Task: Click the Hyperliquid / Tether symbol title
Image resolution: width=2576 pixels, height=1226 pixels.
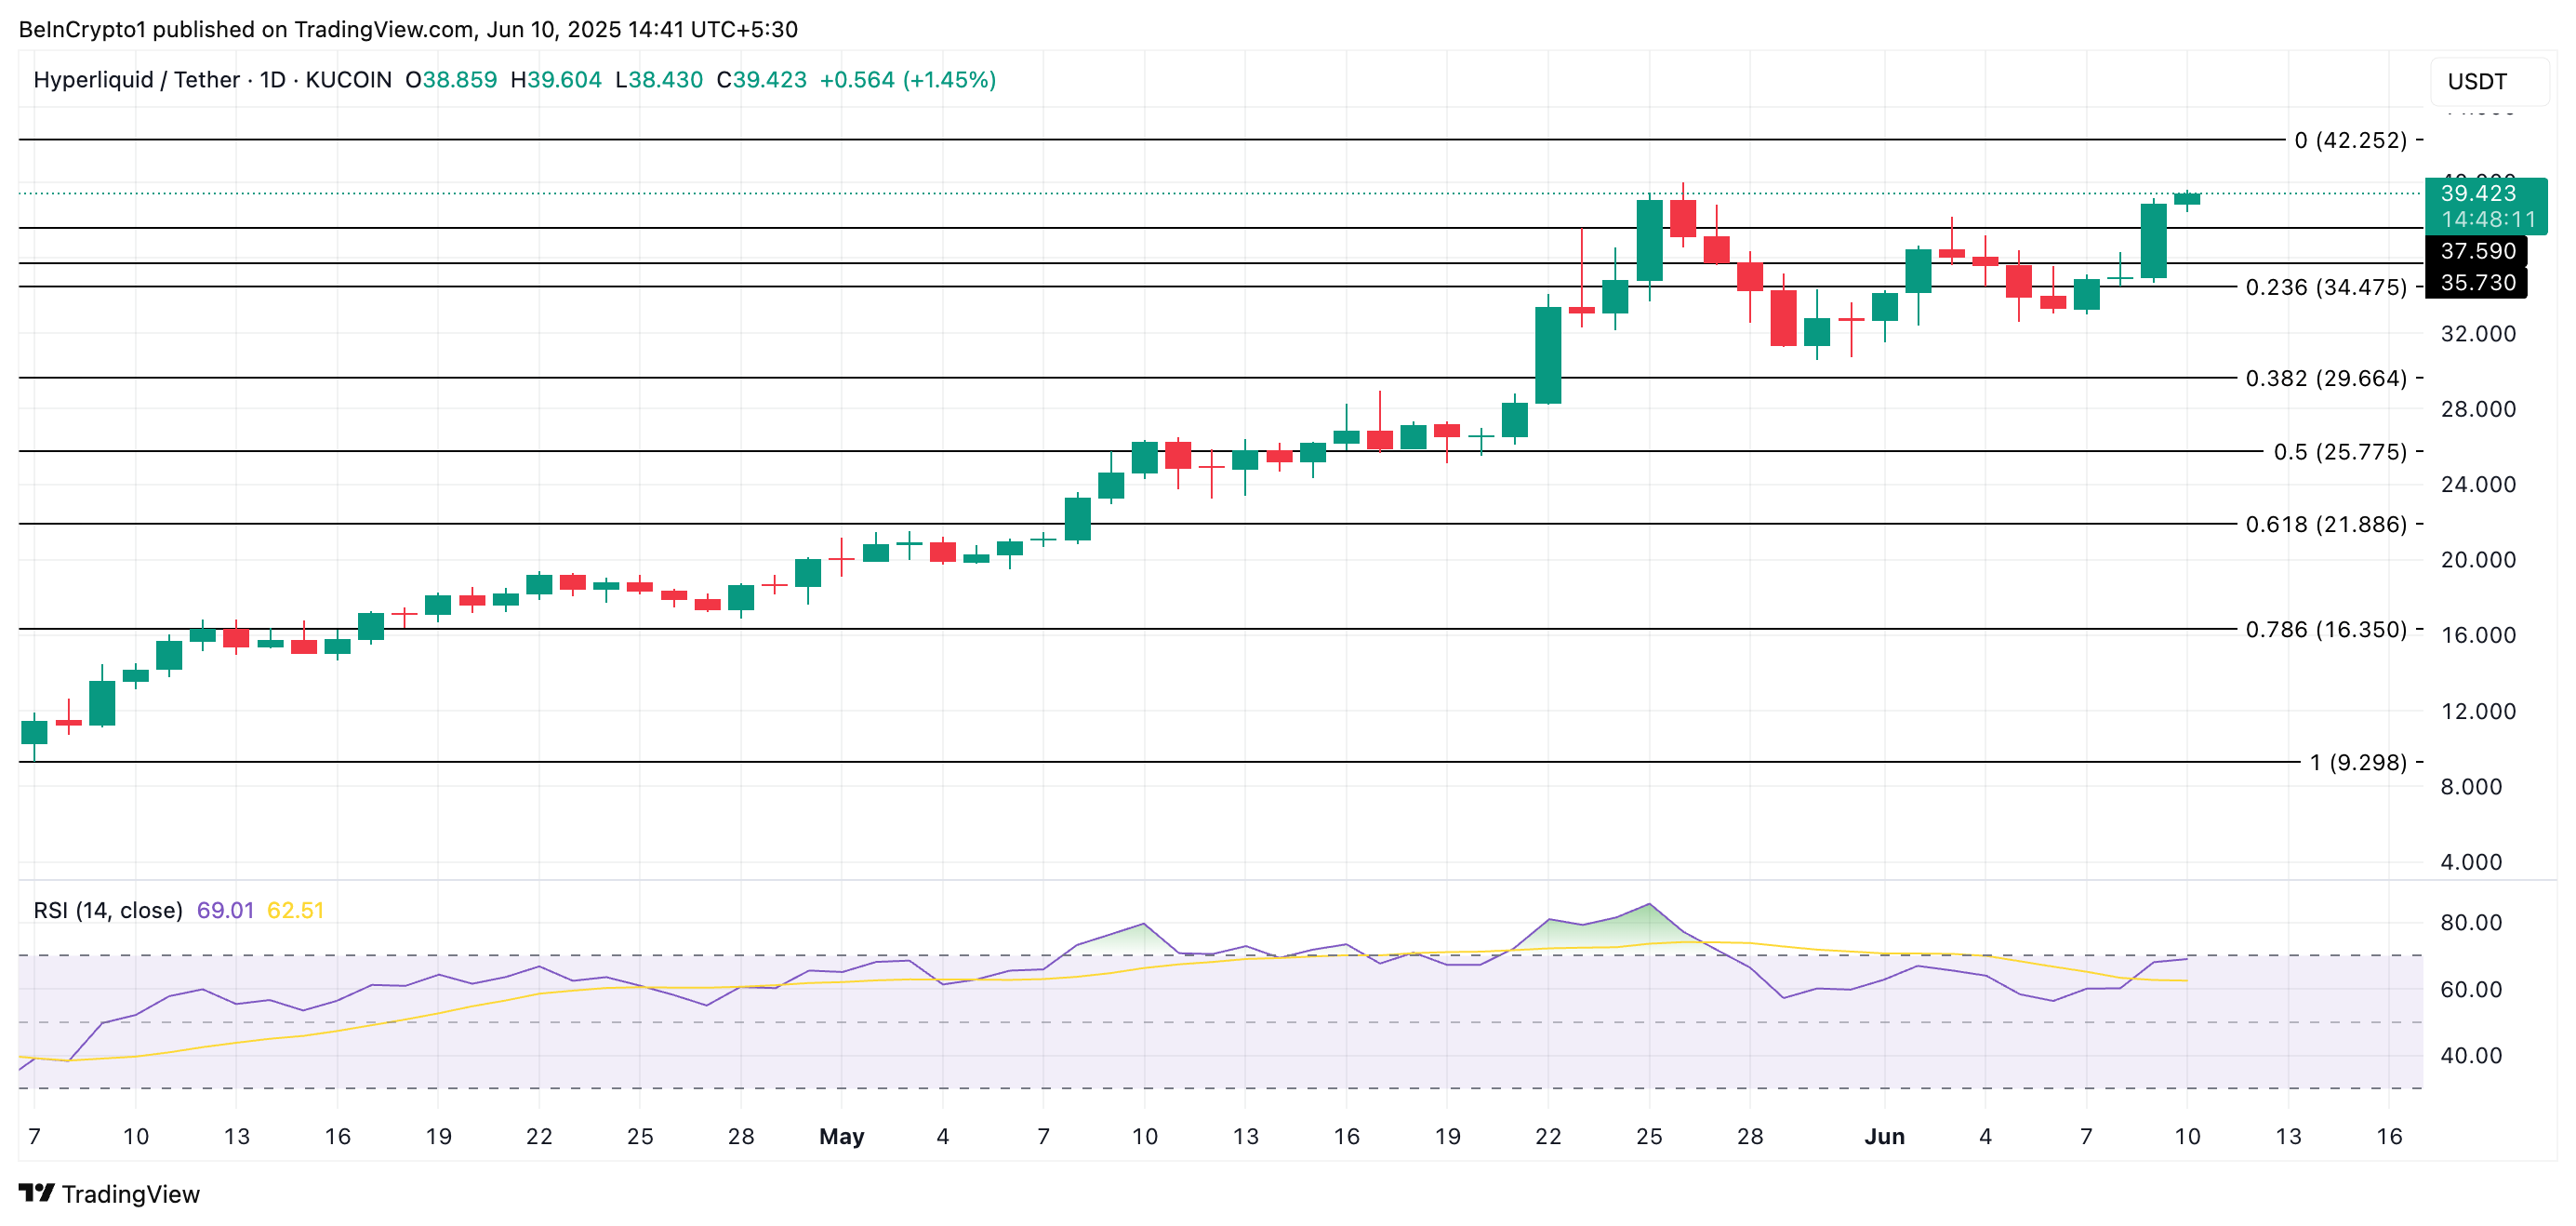Action: pyautogui.click(x=136, y=80)
